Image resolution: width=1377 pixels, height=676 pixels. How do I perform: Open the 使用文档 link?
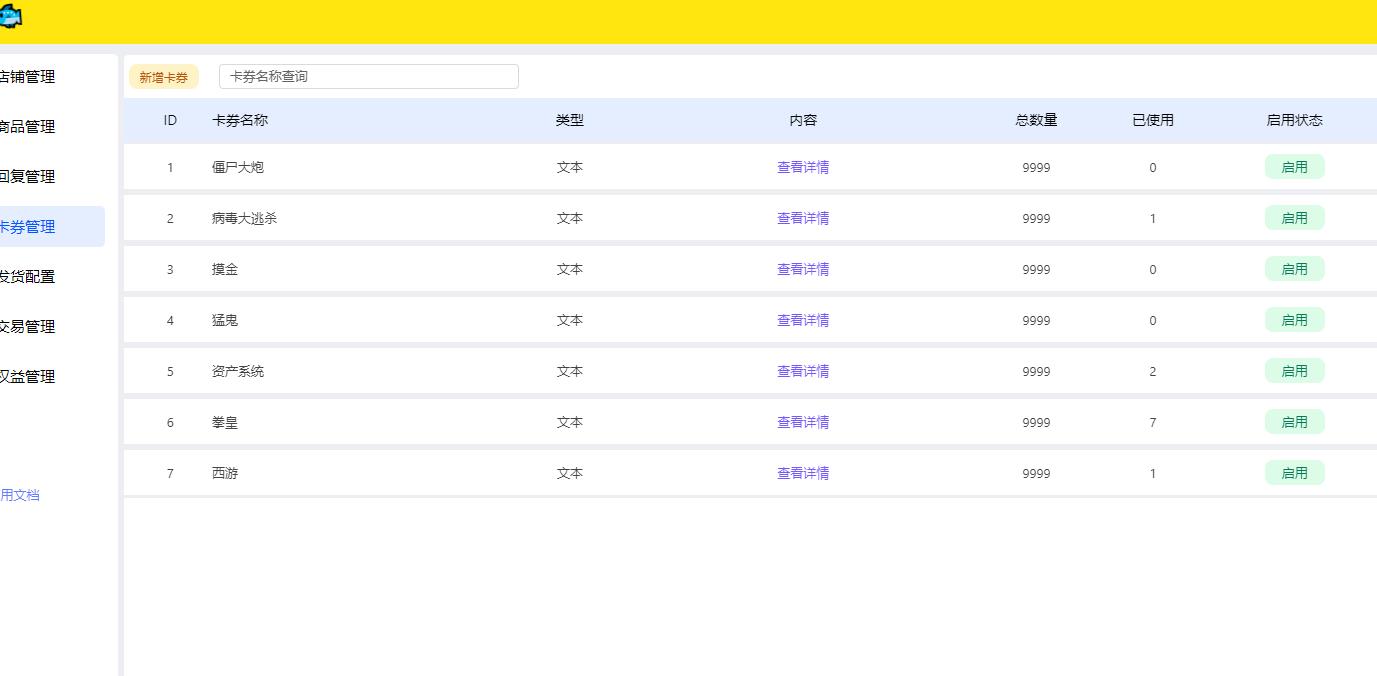coord(20,495)
